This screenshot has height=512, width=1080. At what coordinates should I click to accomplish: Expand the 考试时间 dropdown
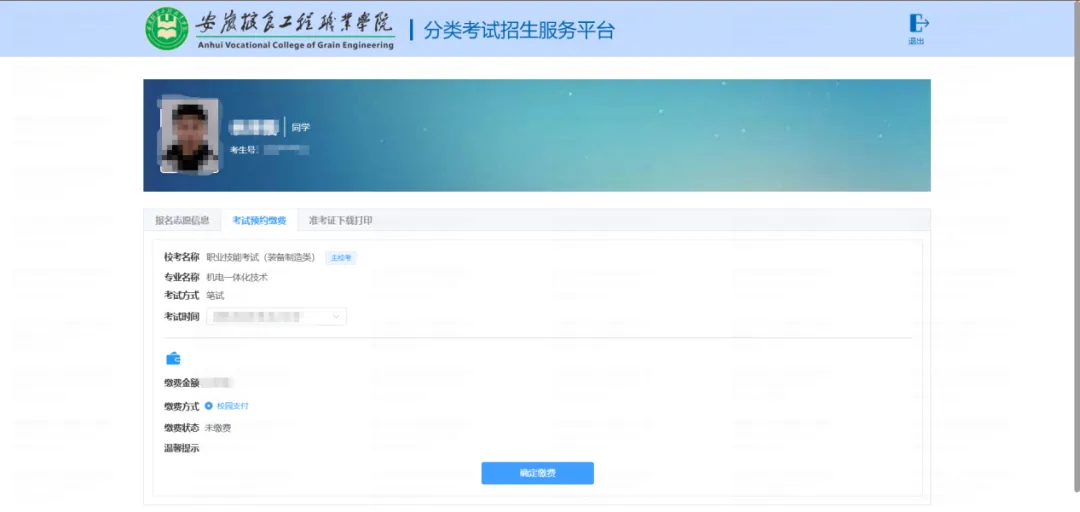coord(276,316)
